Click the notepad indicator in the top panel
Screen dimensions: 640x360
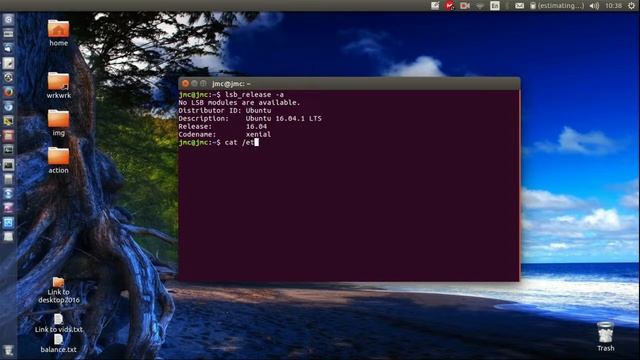tap(435, 6)
